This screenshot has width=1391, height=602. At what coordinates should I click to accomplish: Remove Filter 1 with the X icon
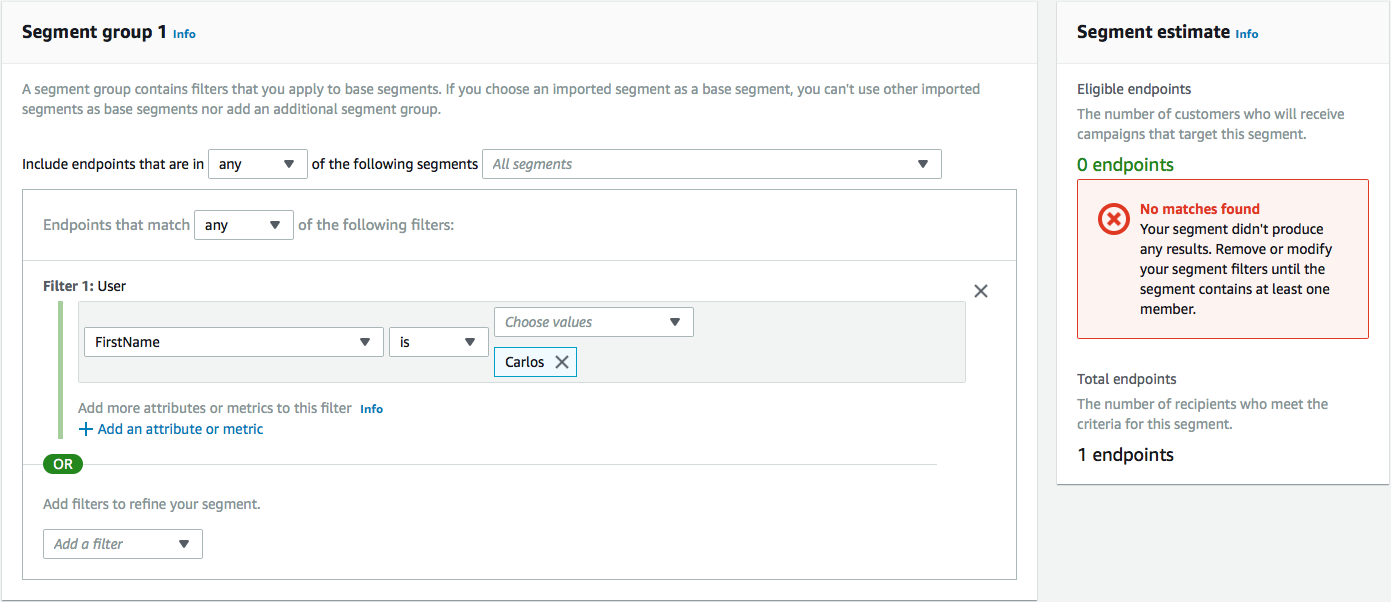[980, 291]
